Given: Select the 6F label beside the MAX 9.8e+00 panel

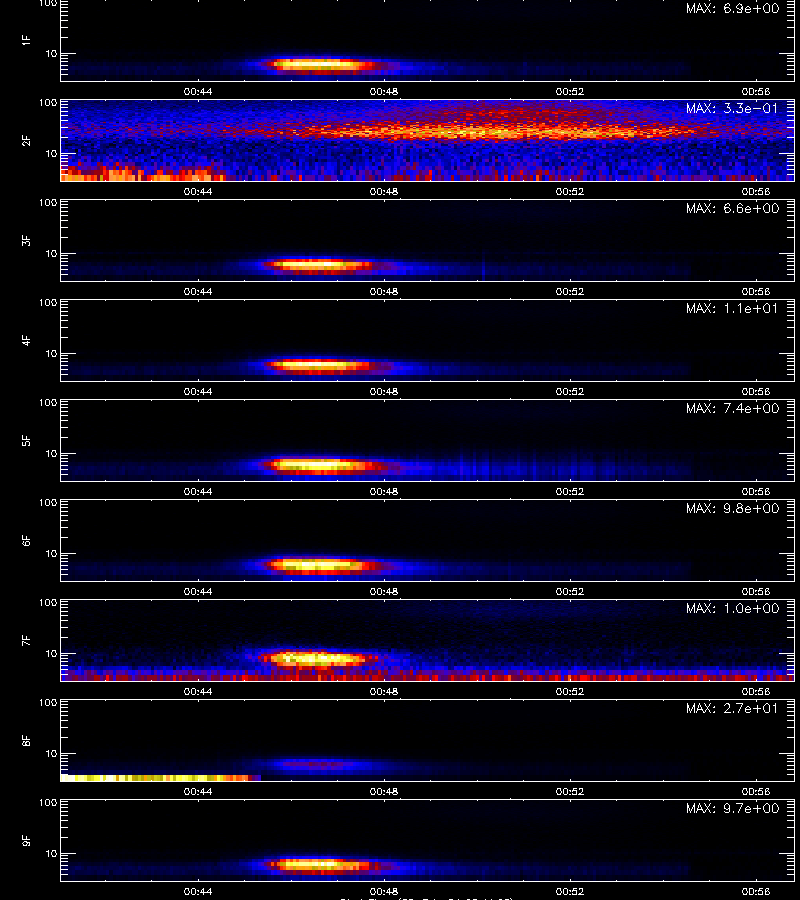Looking at the screenshot, I should pos(26,540).
